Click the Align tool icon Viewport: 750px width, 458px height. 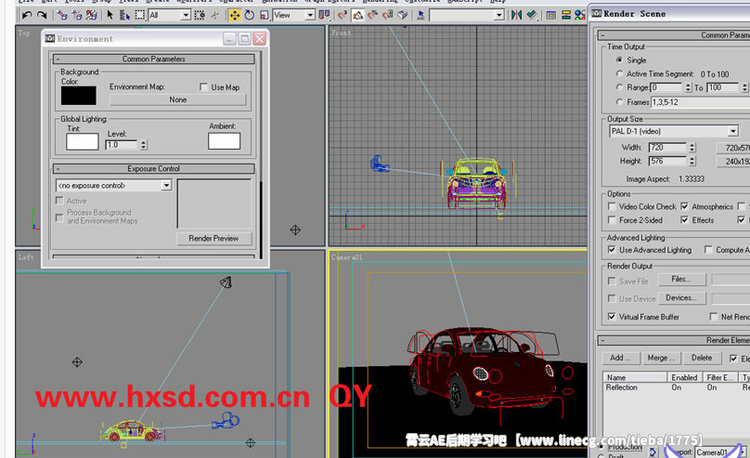click(x=531, y=15)
